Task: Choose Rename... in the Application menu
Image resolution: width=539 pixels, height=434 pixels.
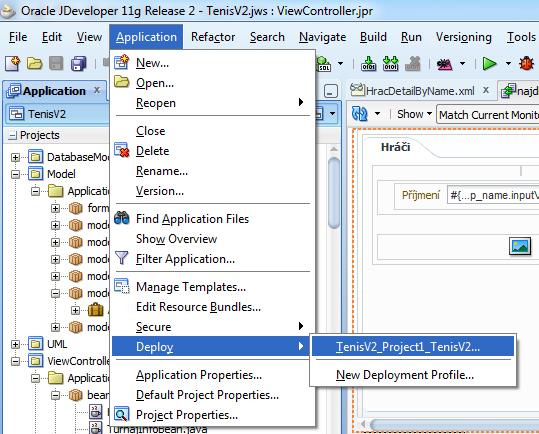Action: pos(212,171)
